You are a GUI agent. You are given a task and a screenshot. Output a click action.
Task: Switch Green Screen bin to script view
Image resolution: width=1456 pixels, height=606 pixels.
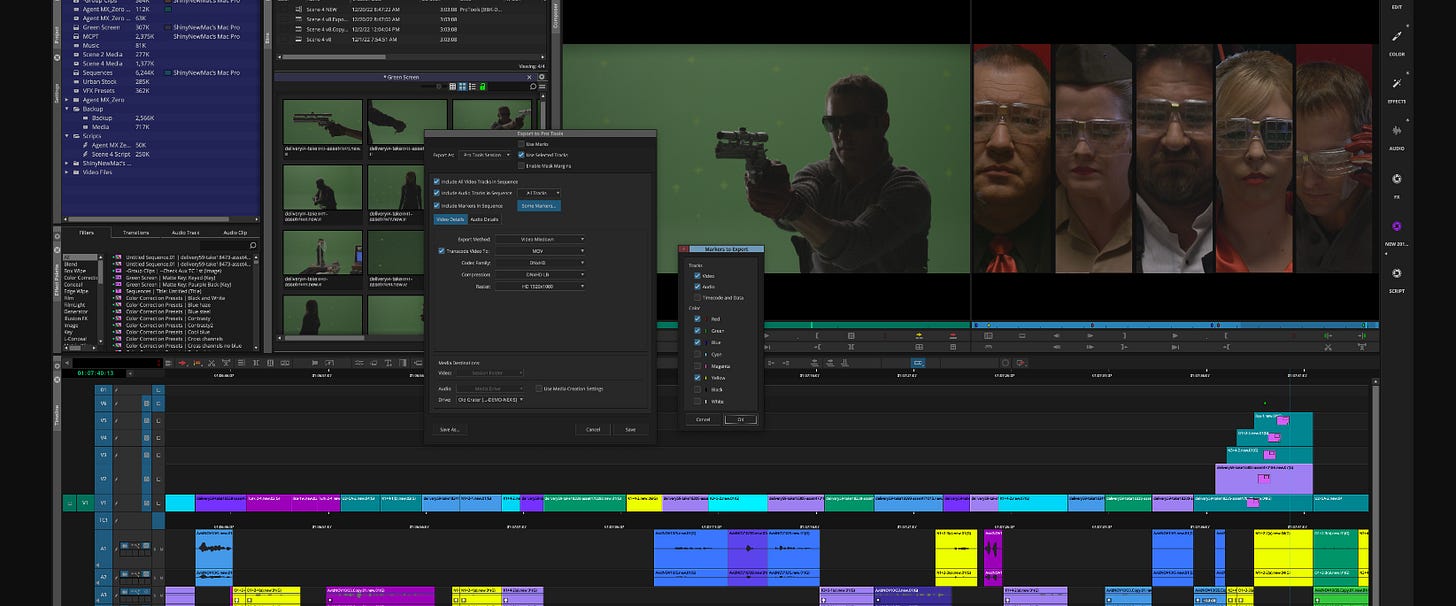click(472, 86)
